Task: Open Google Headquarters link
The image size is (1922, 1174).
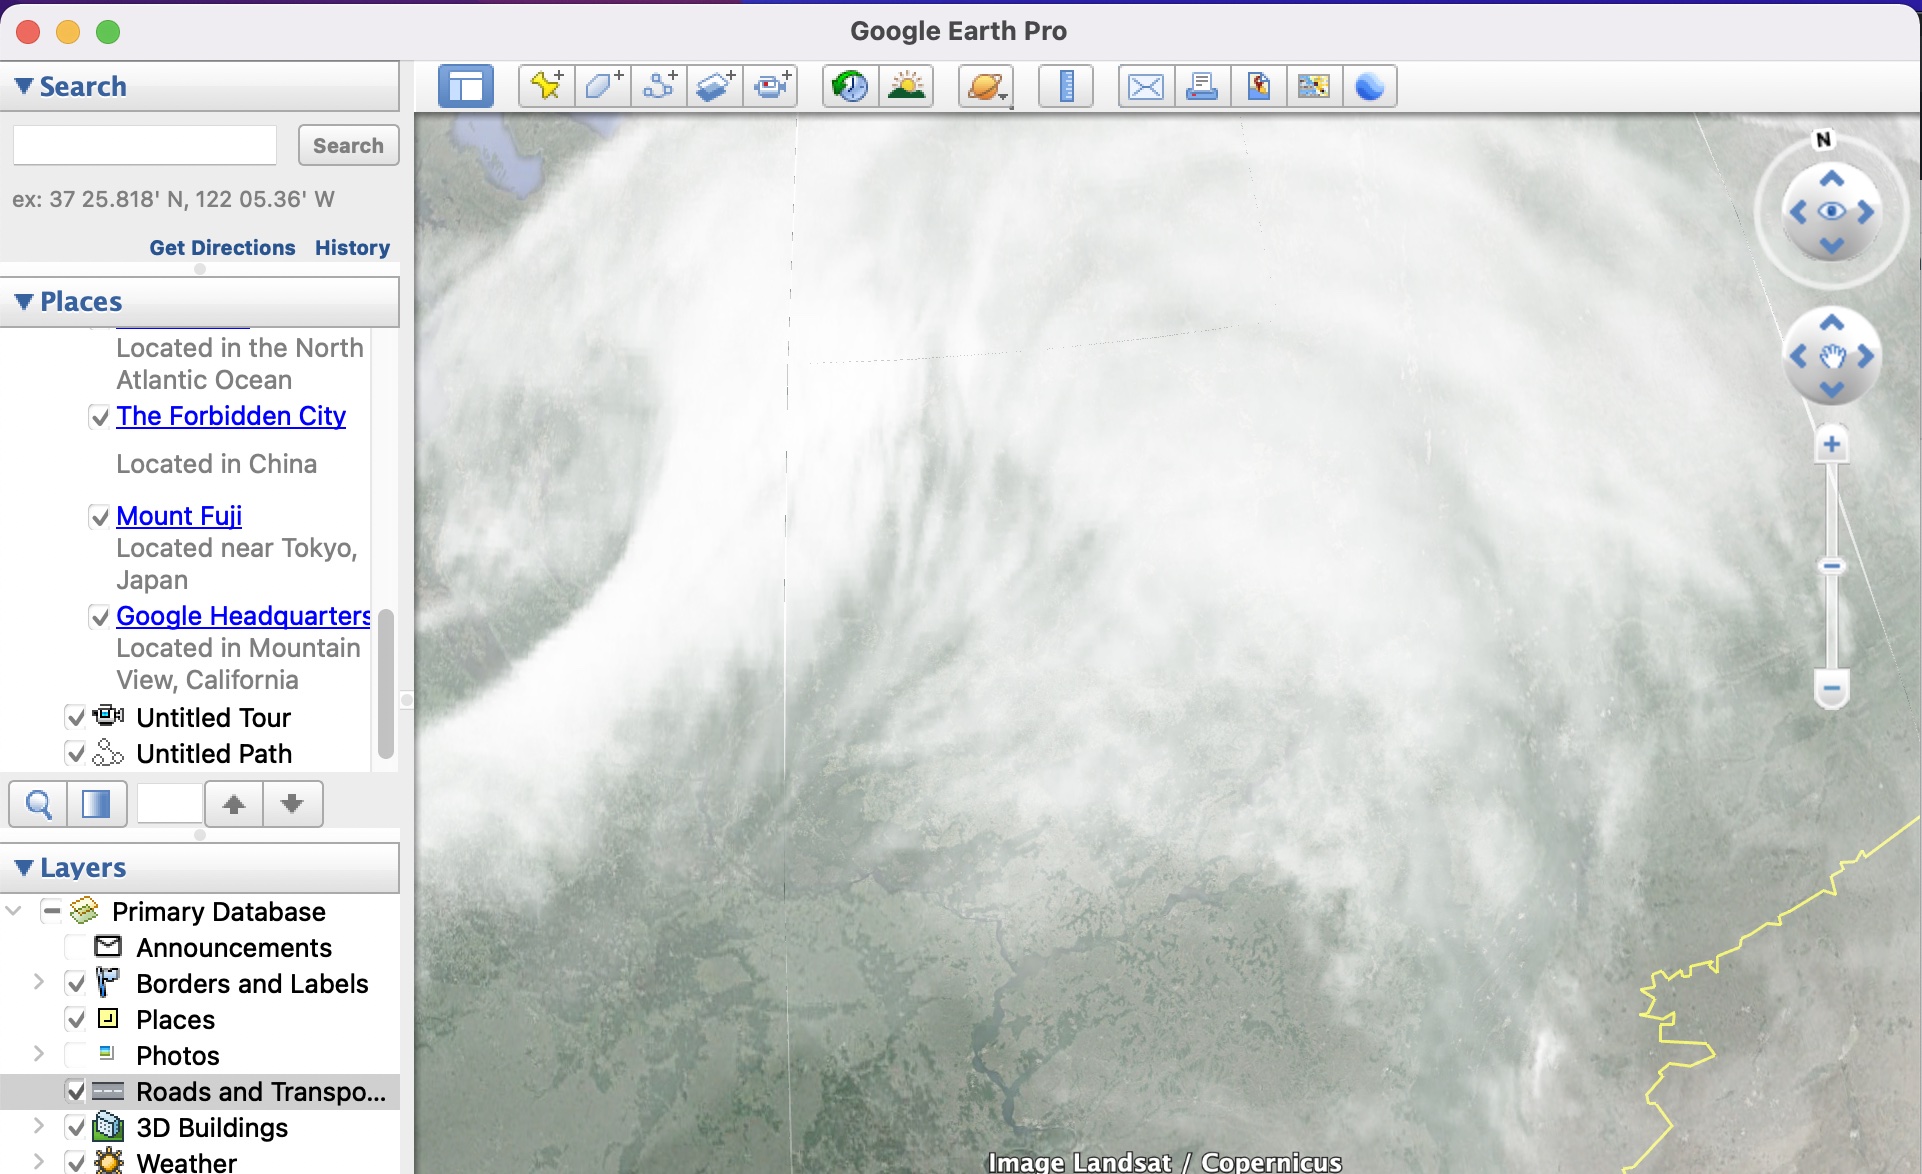Action: click(x=243, y=616)
